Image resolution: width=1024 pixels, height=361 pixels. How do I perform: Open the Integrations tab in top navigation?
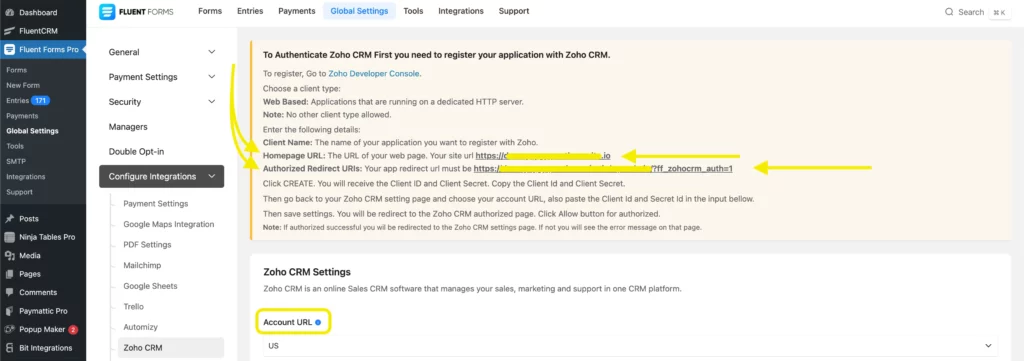(x=461, y=11)
